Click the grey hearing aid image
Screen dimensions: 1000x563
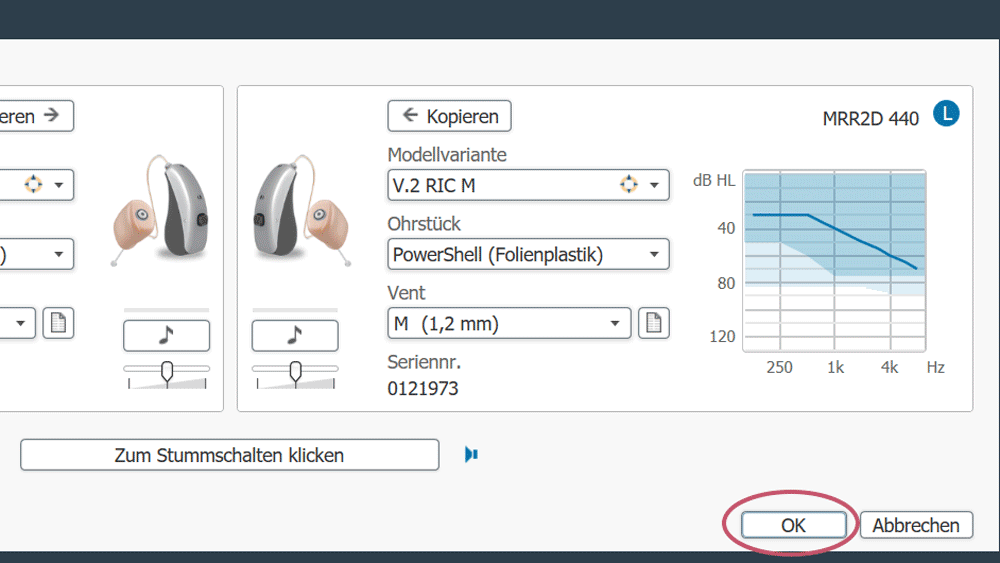tap(299, 212)
